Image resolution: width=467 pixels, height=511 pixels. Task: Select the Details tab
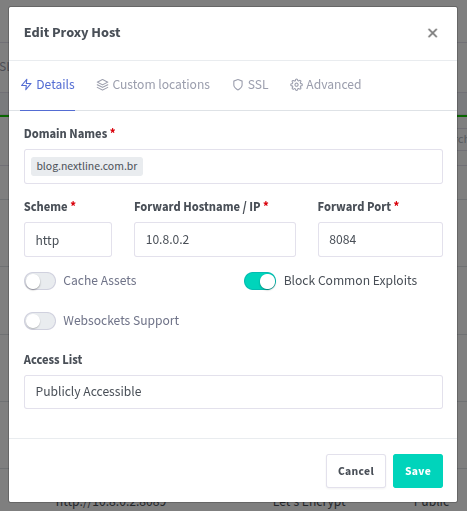(48, 85)
